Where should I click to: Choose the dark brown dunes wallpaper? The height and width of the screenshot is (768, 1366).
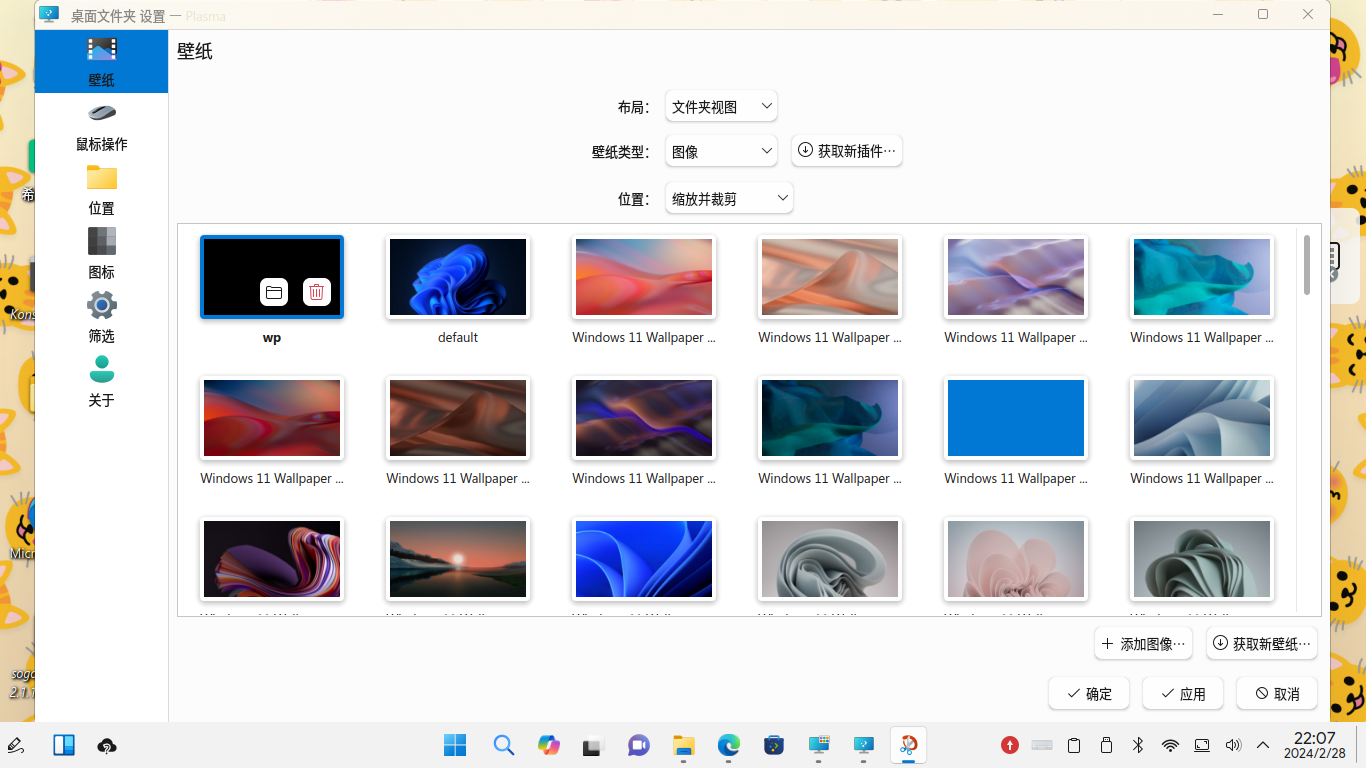point(458,418)
